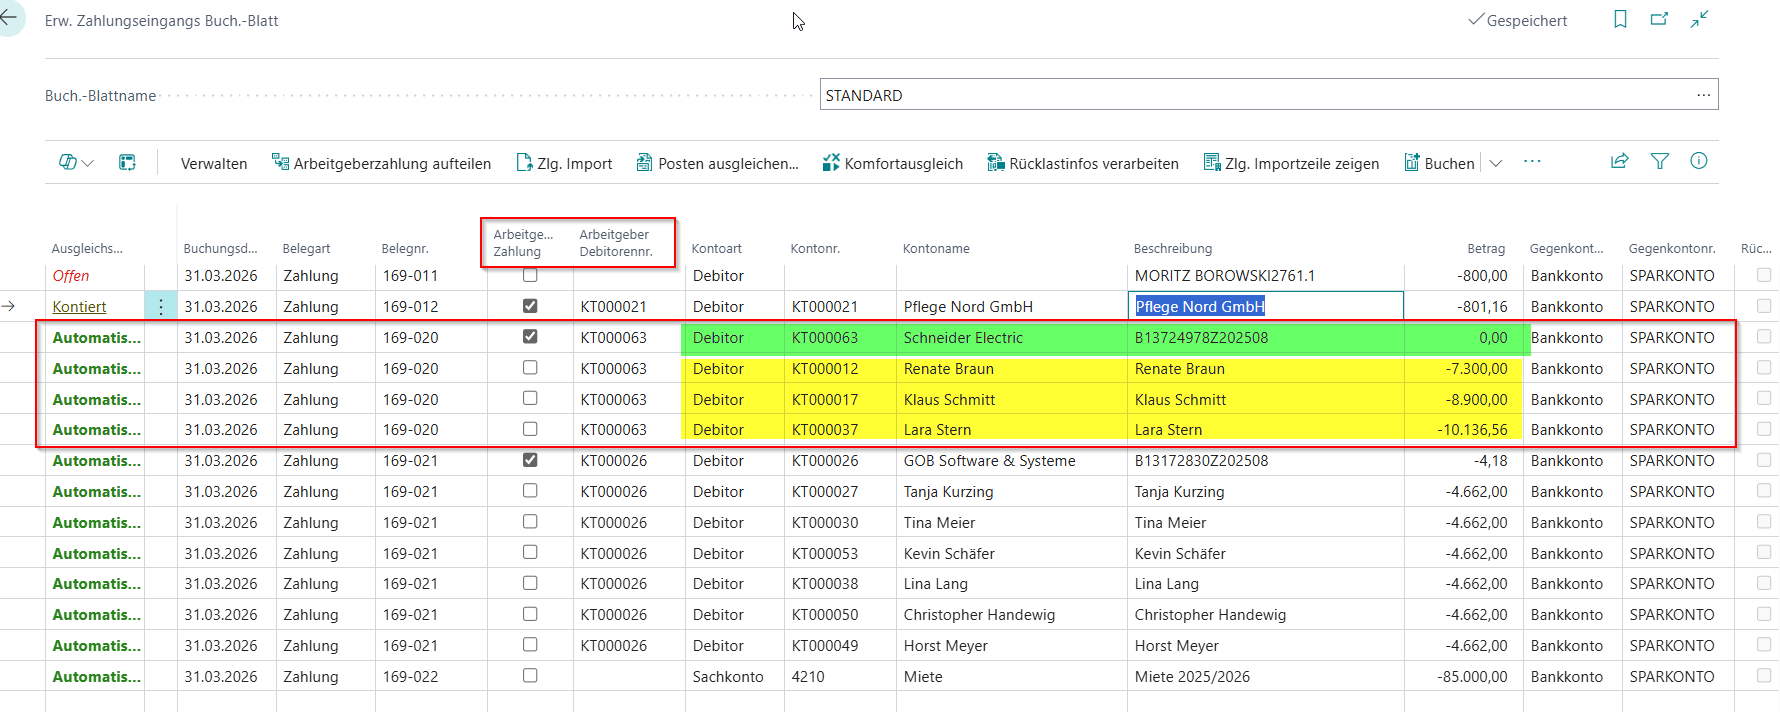Toggle Arbeitgeber Zahlung checkbox for 169-011

tap(530, 275)
